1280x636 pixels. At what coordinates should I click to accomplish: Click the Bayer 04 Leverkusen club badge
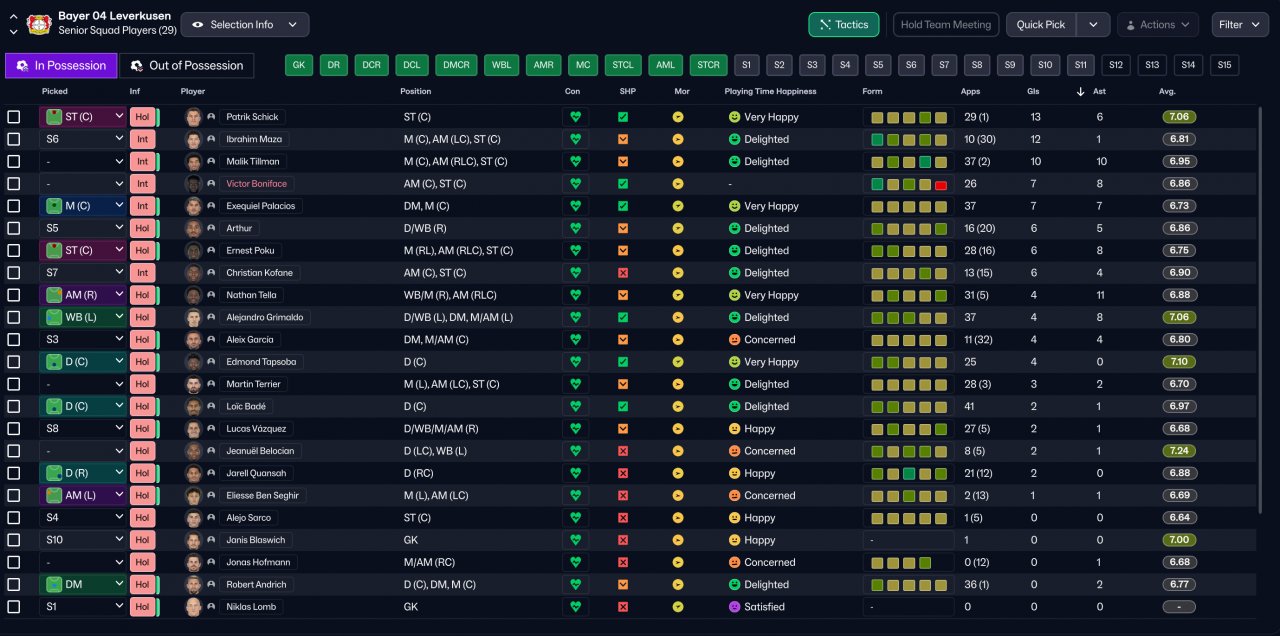[39, 24]
